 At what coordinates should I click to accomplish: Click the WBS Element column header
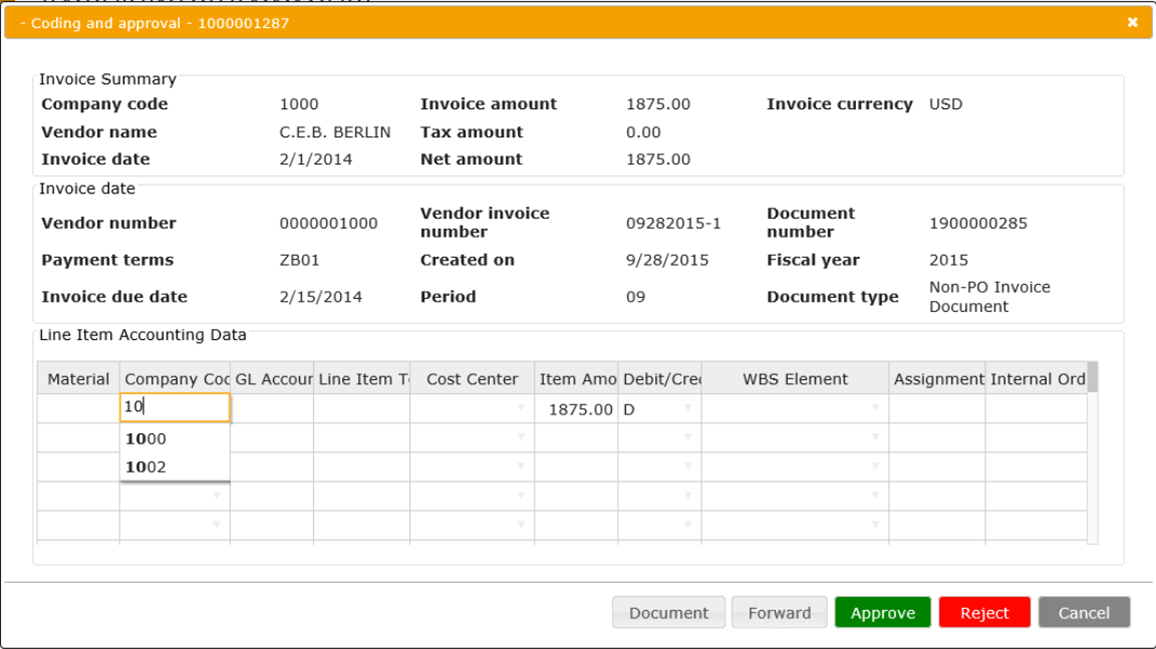(x=795, y=379)
